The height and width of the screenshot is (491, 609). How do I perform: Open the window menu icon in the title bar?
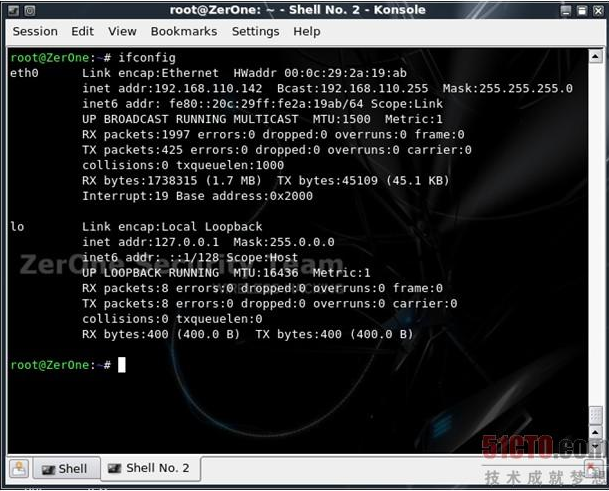pos(11,10)
